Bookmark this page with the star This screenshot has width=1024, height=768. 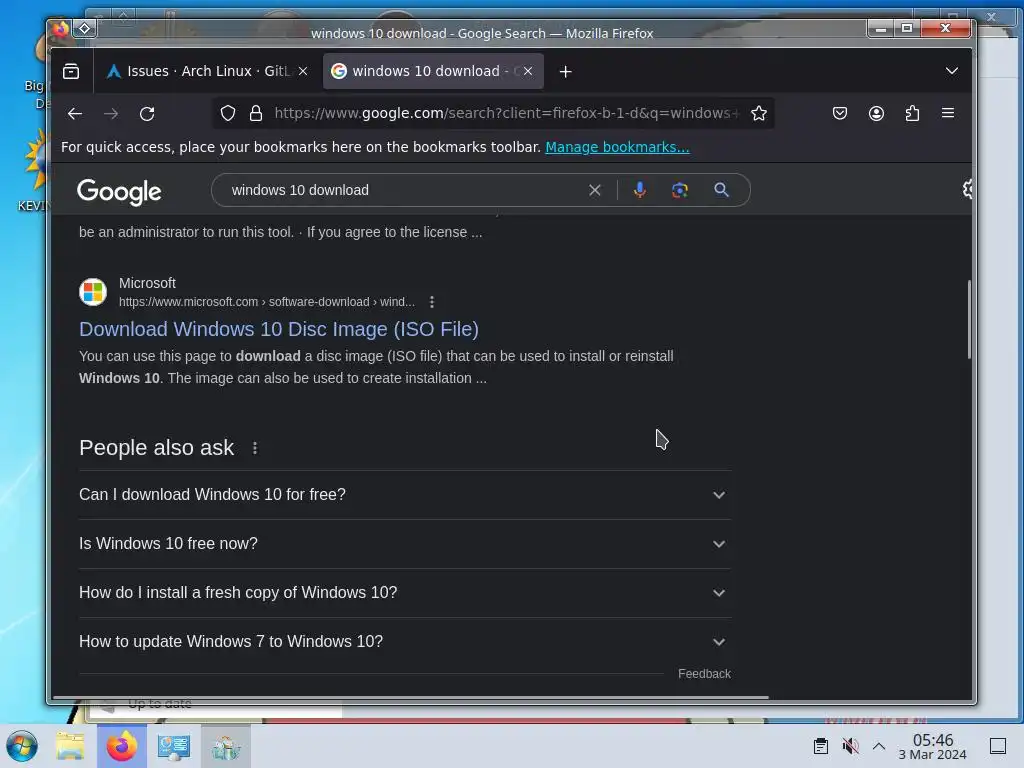[759, 114]
